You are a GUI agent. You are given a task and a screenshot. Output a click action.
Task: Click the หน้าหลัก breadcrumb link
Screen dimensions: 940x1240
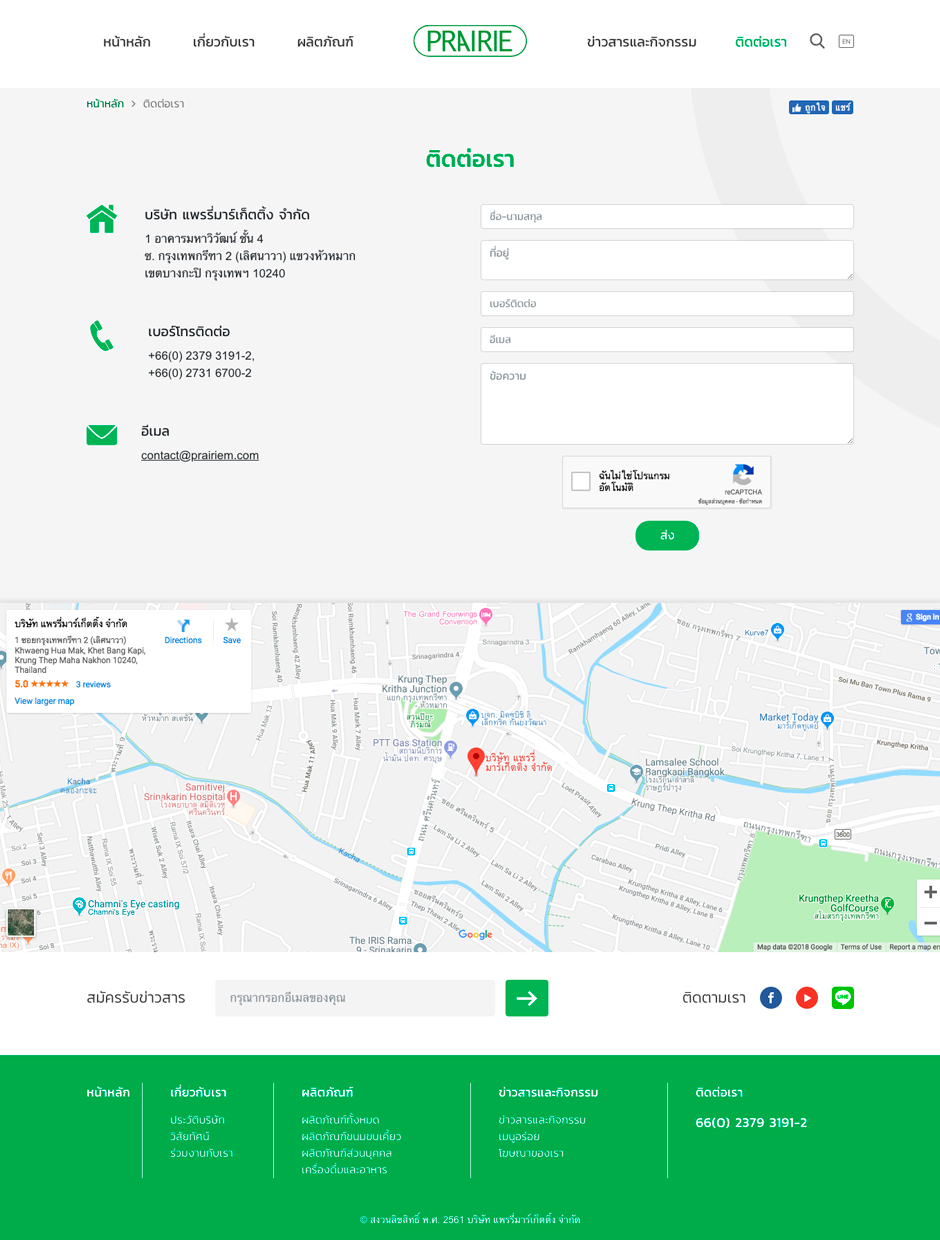[x=105, y=104]
